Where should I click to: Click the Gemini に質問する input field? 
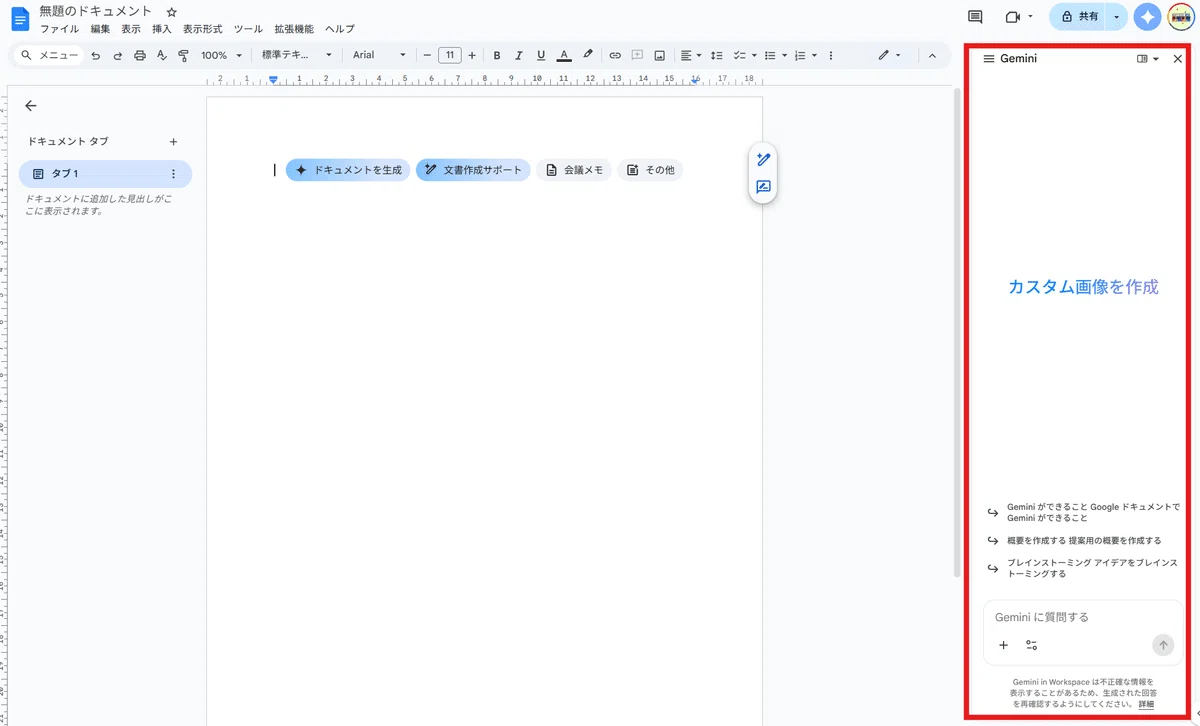pos(1083,617)
